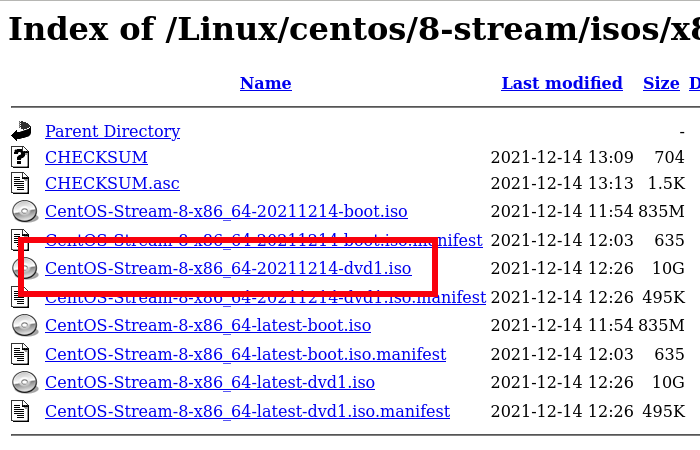Click the disc icon for latest-boot.iso
700x450 pixels.
24,326
